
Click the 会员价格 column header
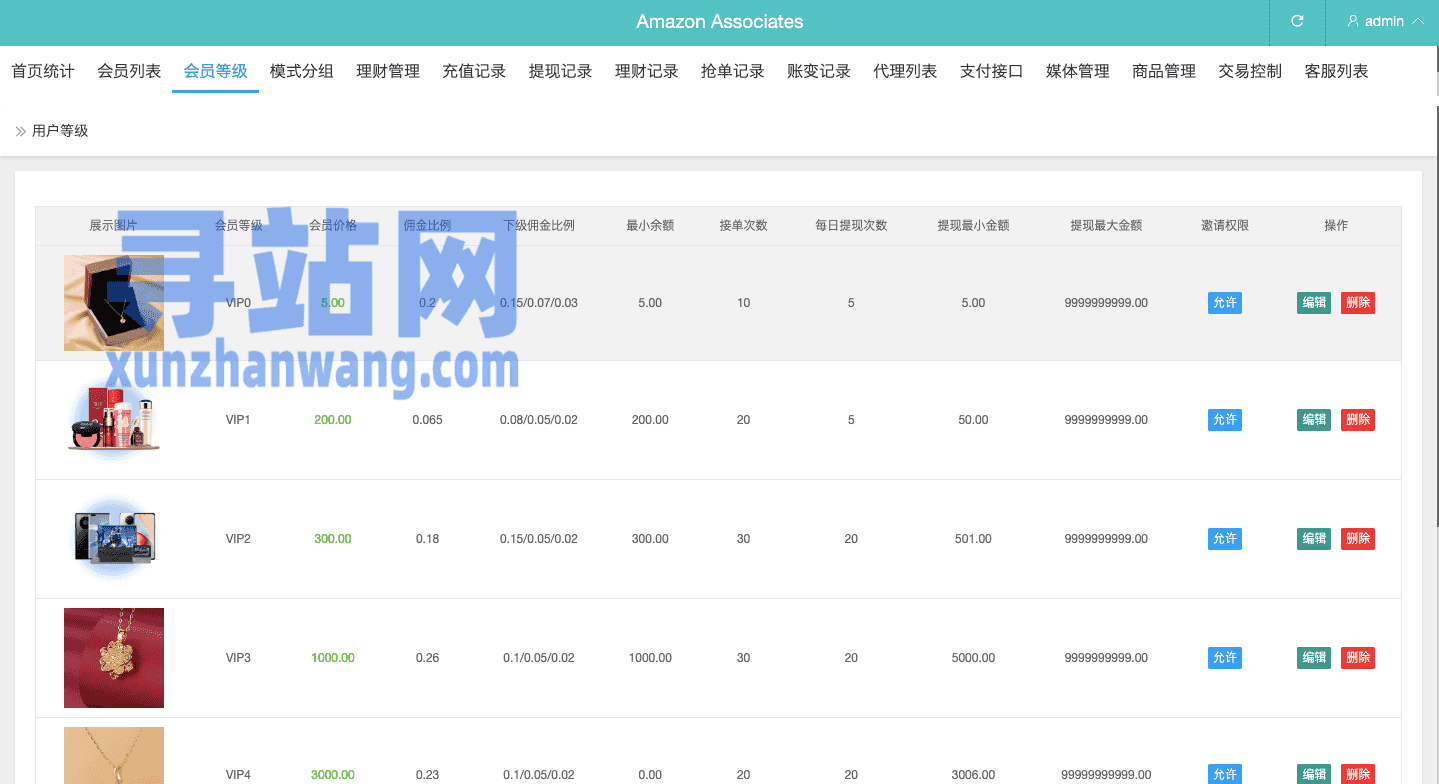tap(333, 225)
